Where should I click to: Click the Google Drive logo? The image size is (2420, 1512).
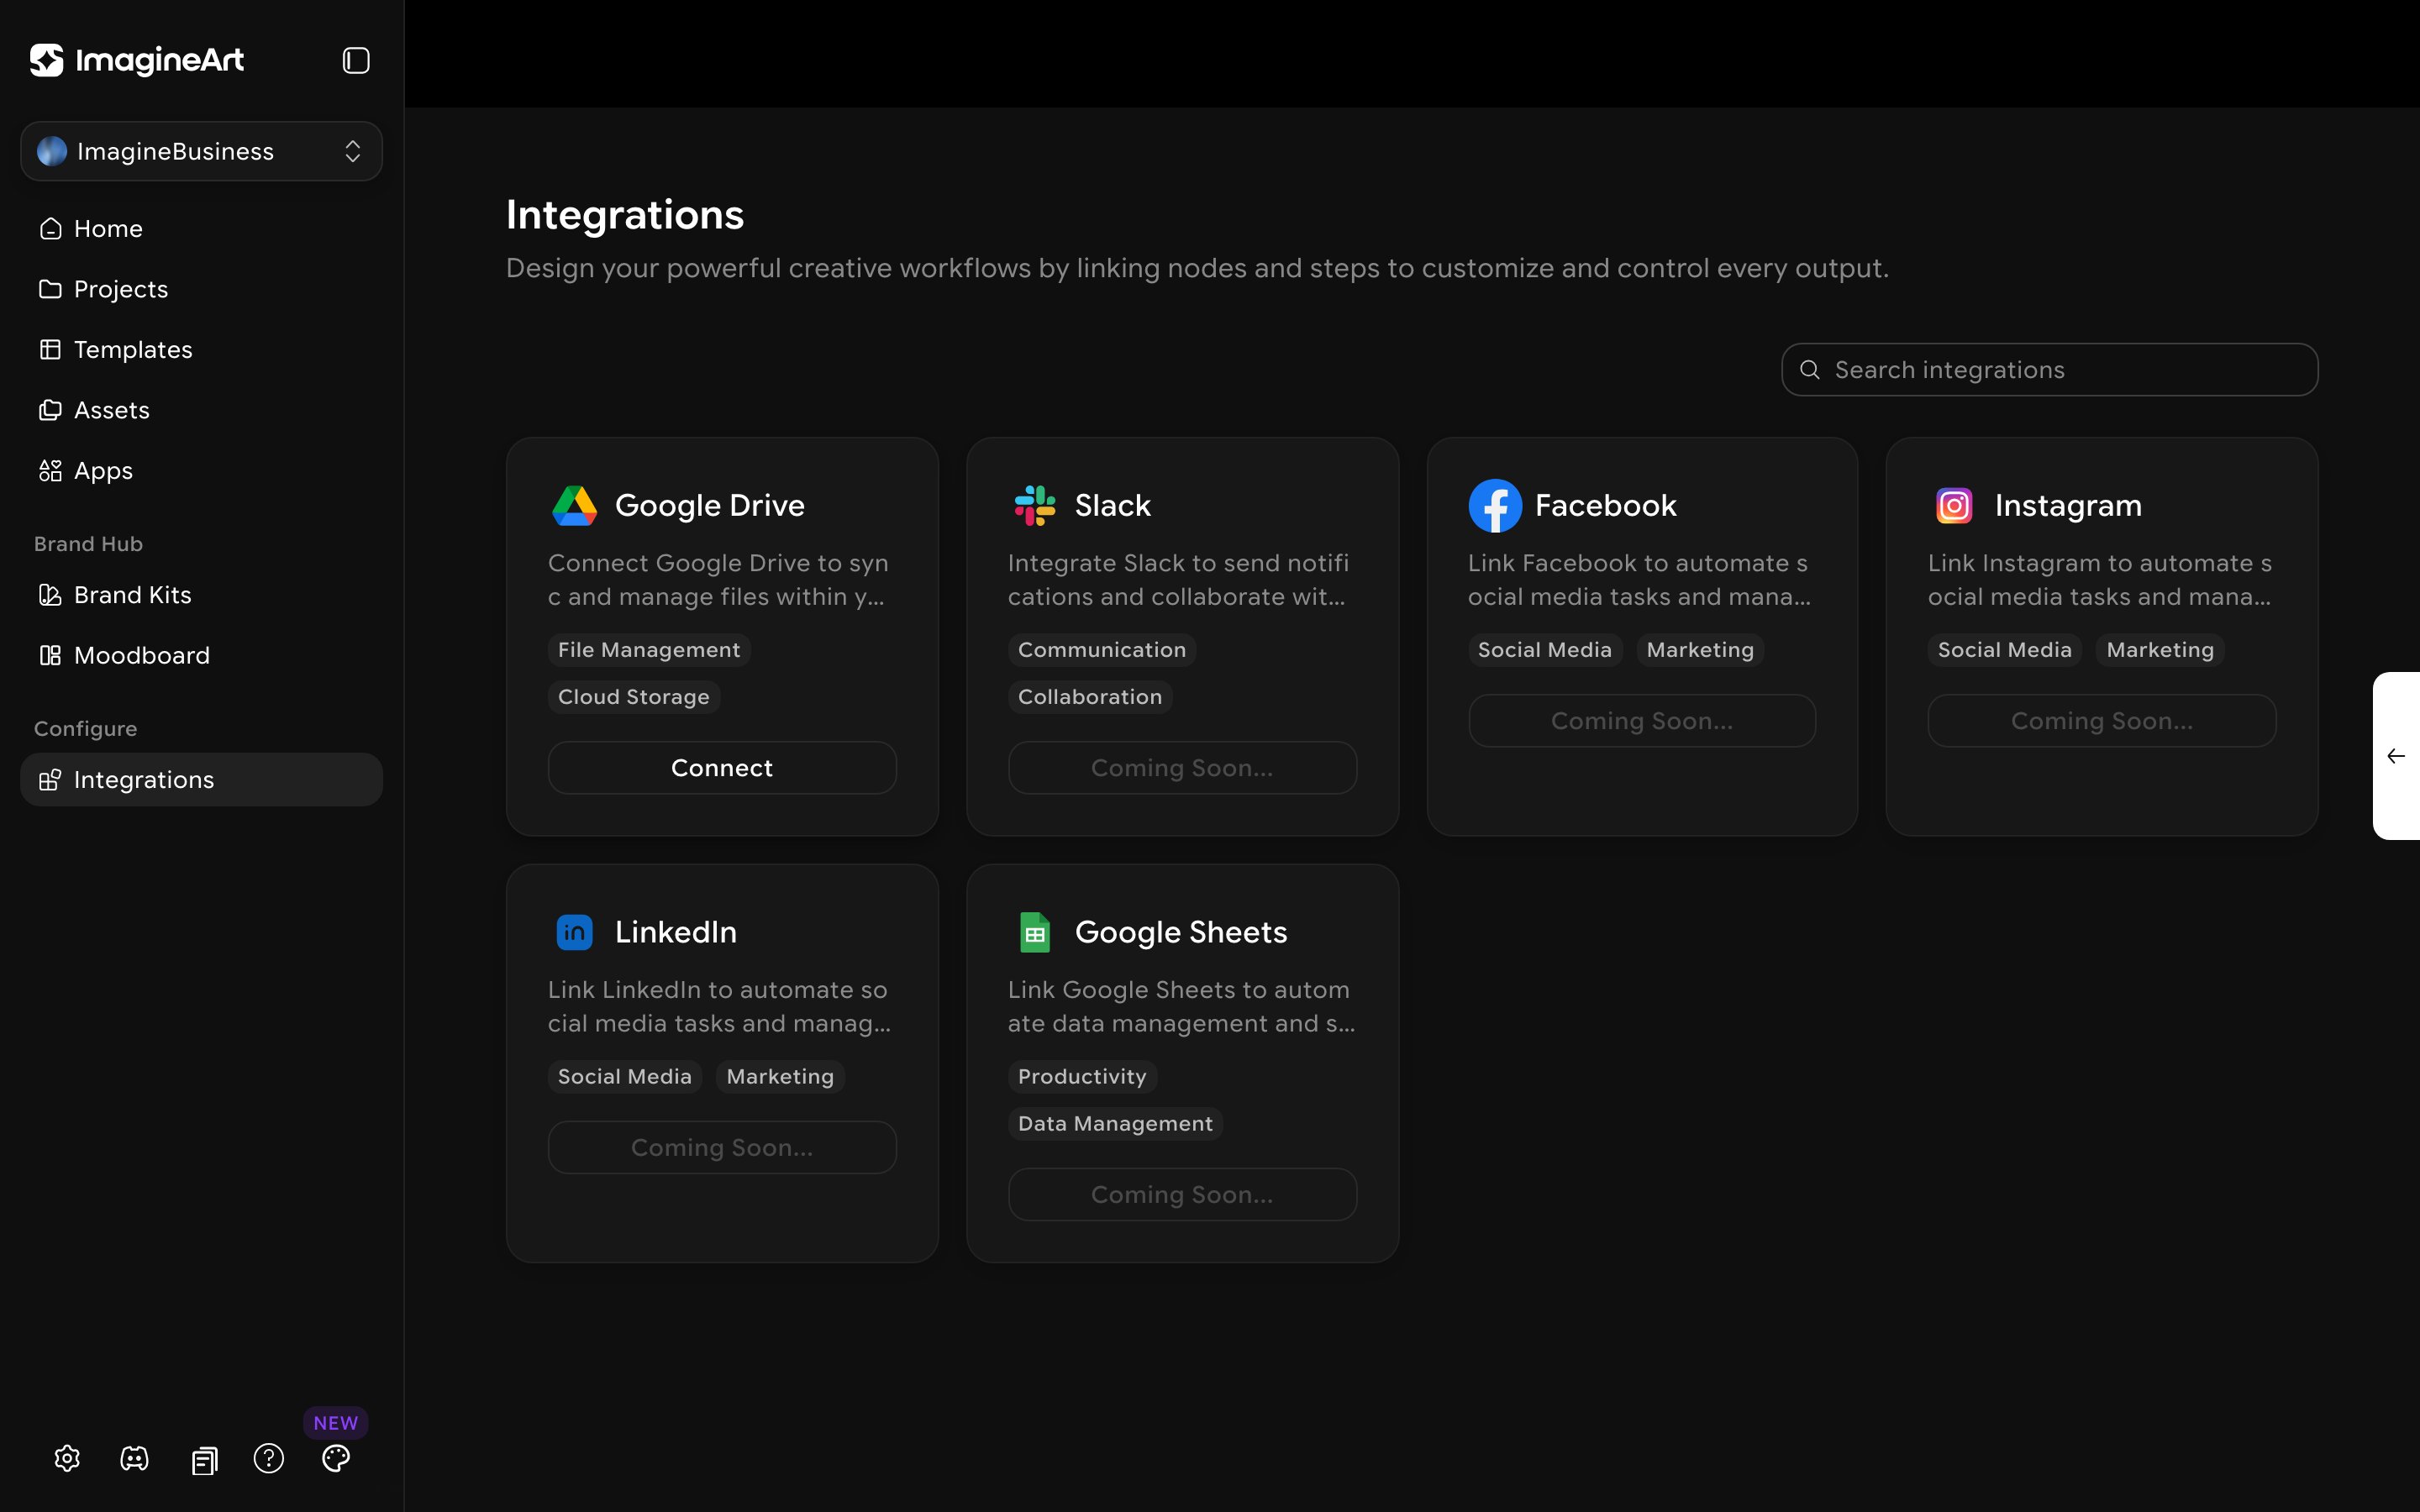point(575,506)
